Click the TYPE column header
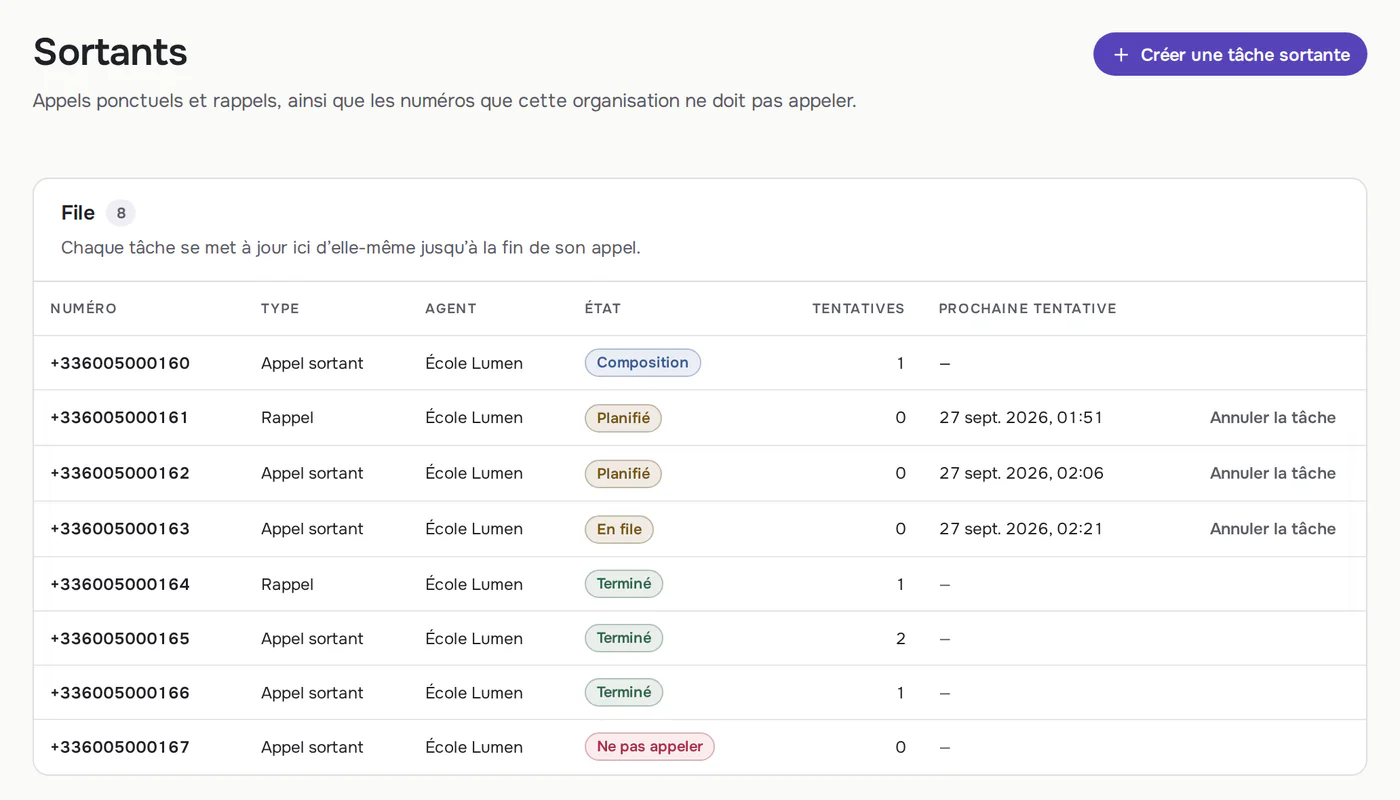 click(x=280, y=308)
